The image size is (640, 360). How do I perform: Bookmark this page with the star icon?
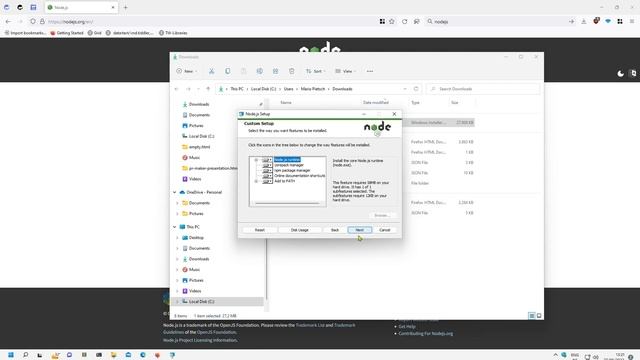392,21
